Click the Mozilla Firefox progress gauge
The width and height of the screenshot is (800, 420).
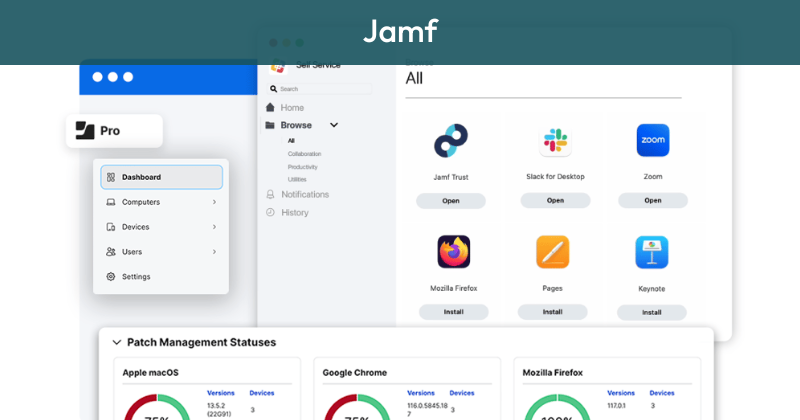557,407
